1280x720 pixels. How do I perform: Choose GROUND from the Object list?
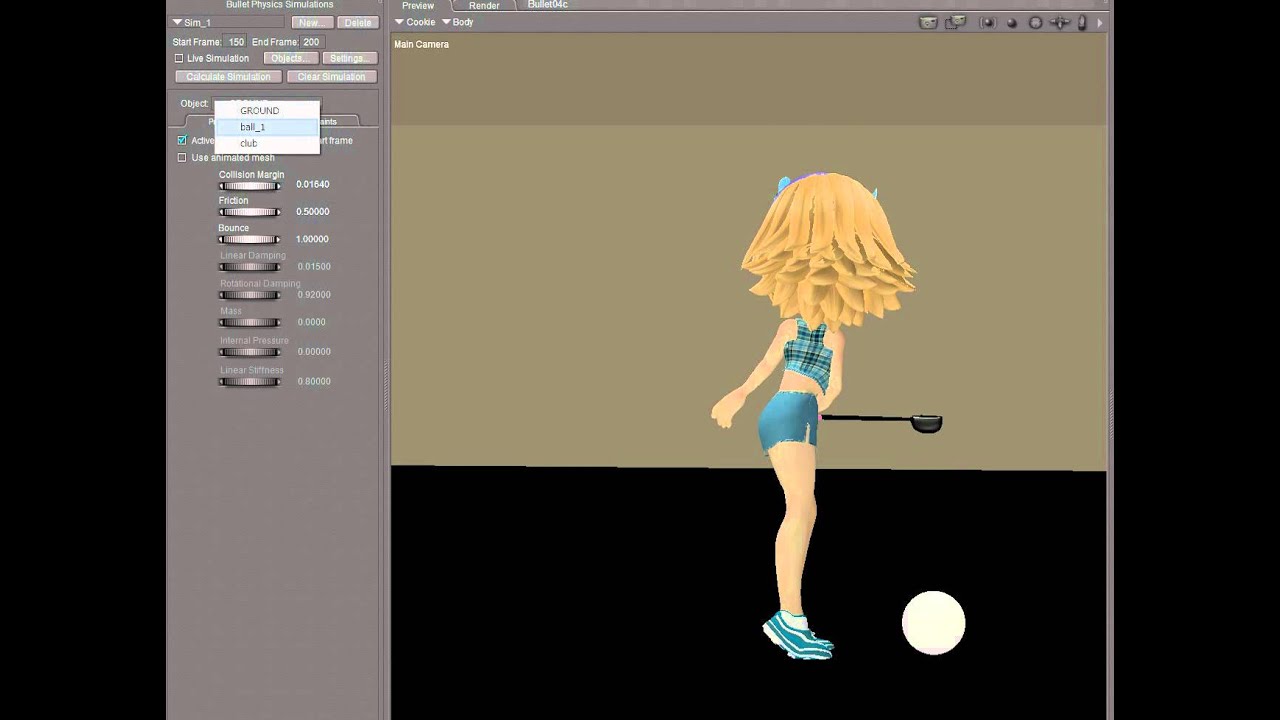pos(267,110)
